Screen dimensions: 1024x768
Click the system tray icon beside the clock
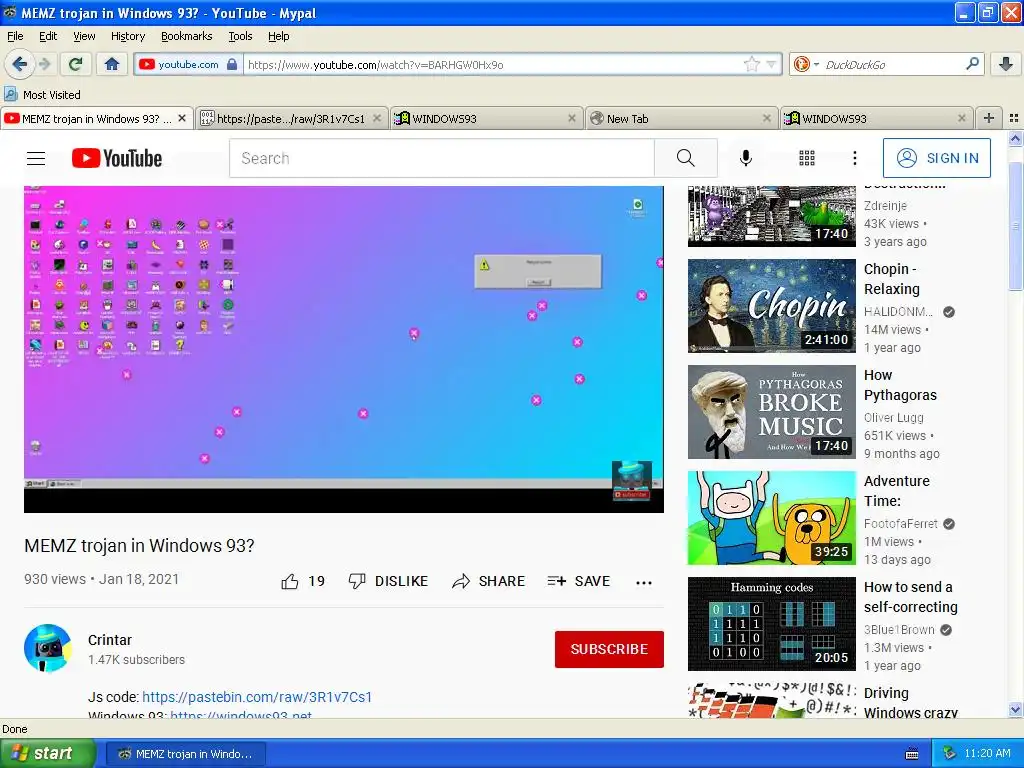tap(949, 754)
